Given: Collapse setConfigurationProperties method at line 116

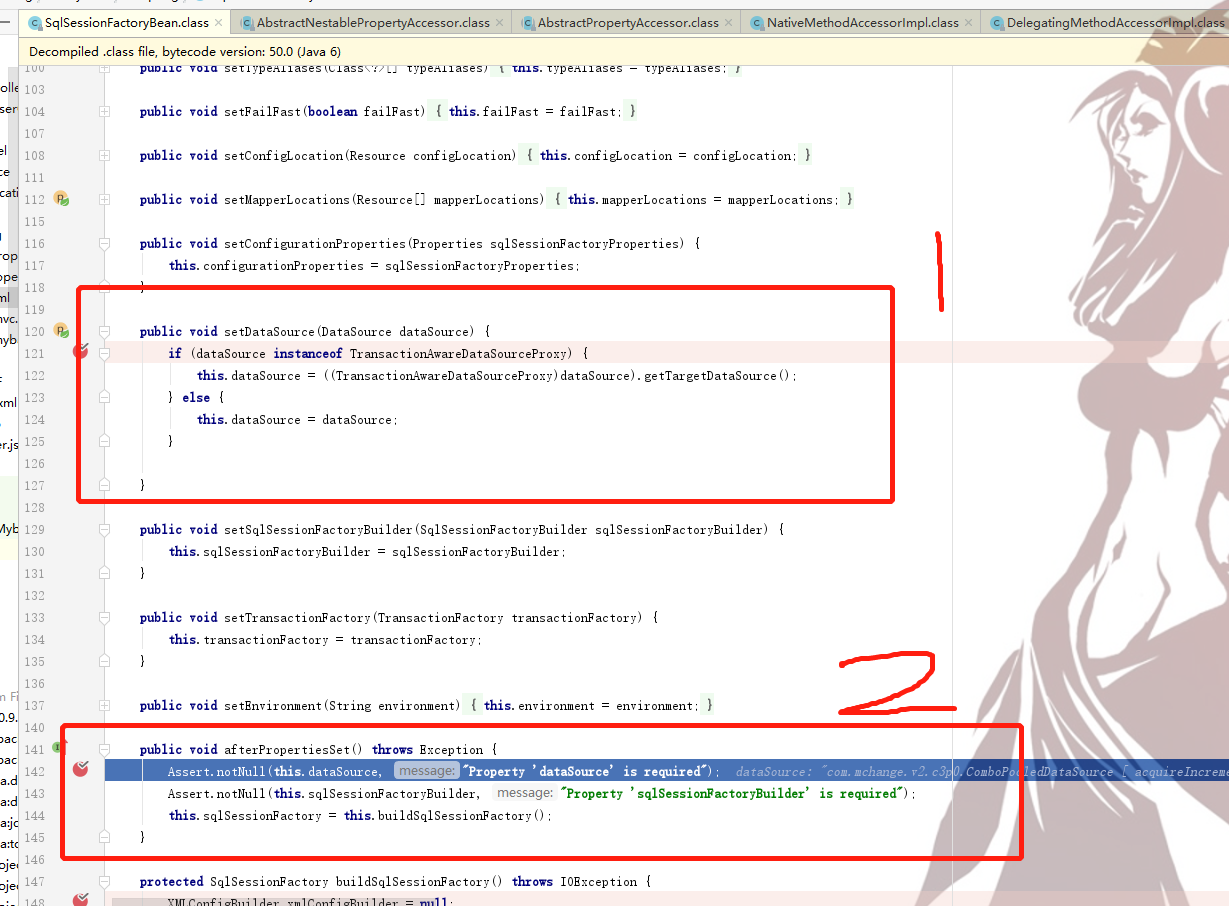Looking at the screenshot, I should pos(104,243).
